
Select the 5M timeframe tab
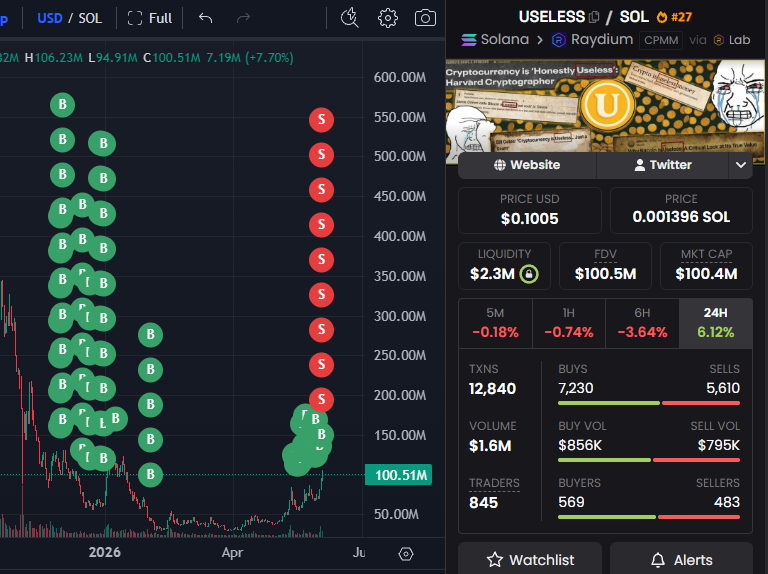pyautogui.click(x=495, y=323)
